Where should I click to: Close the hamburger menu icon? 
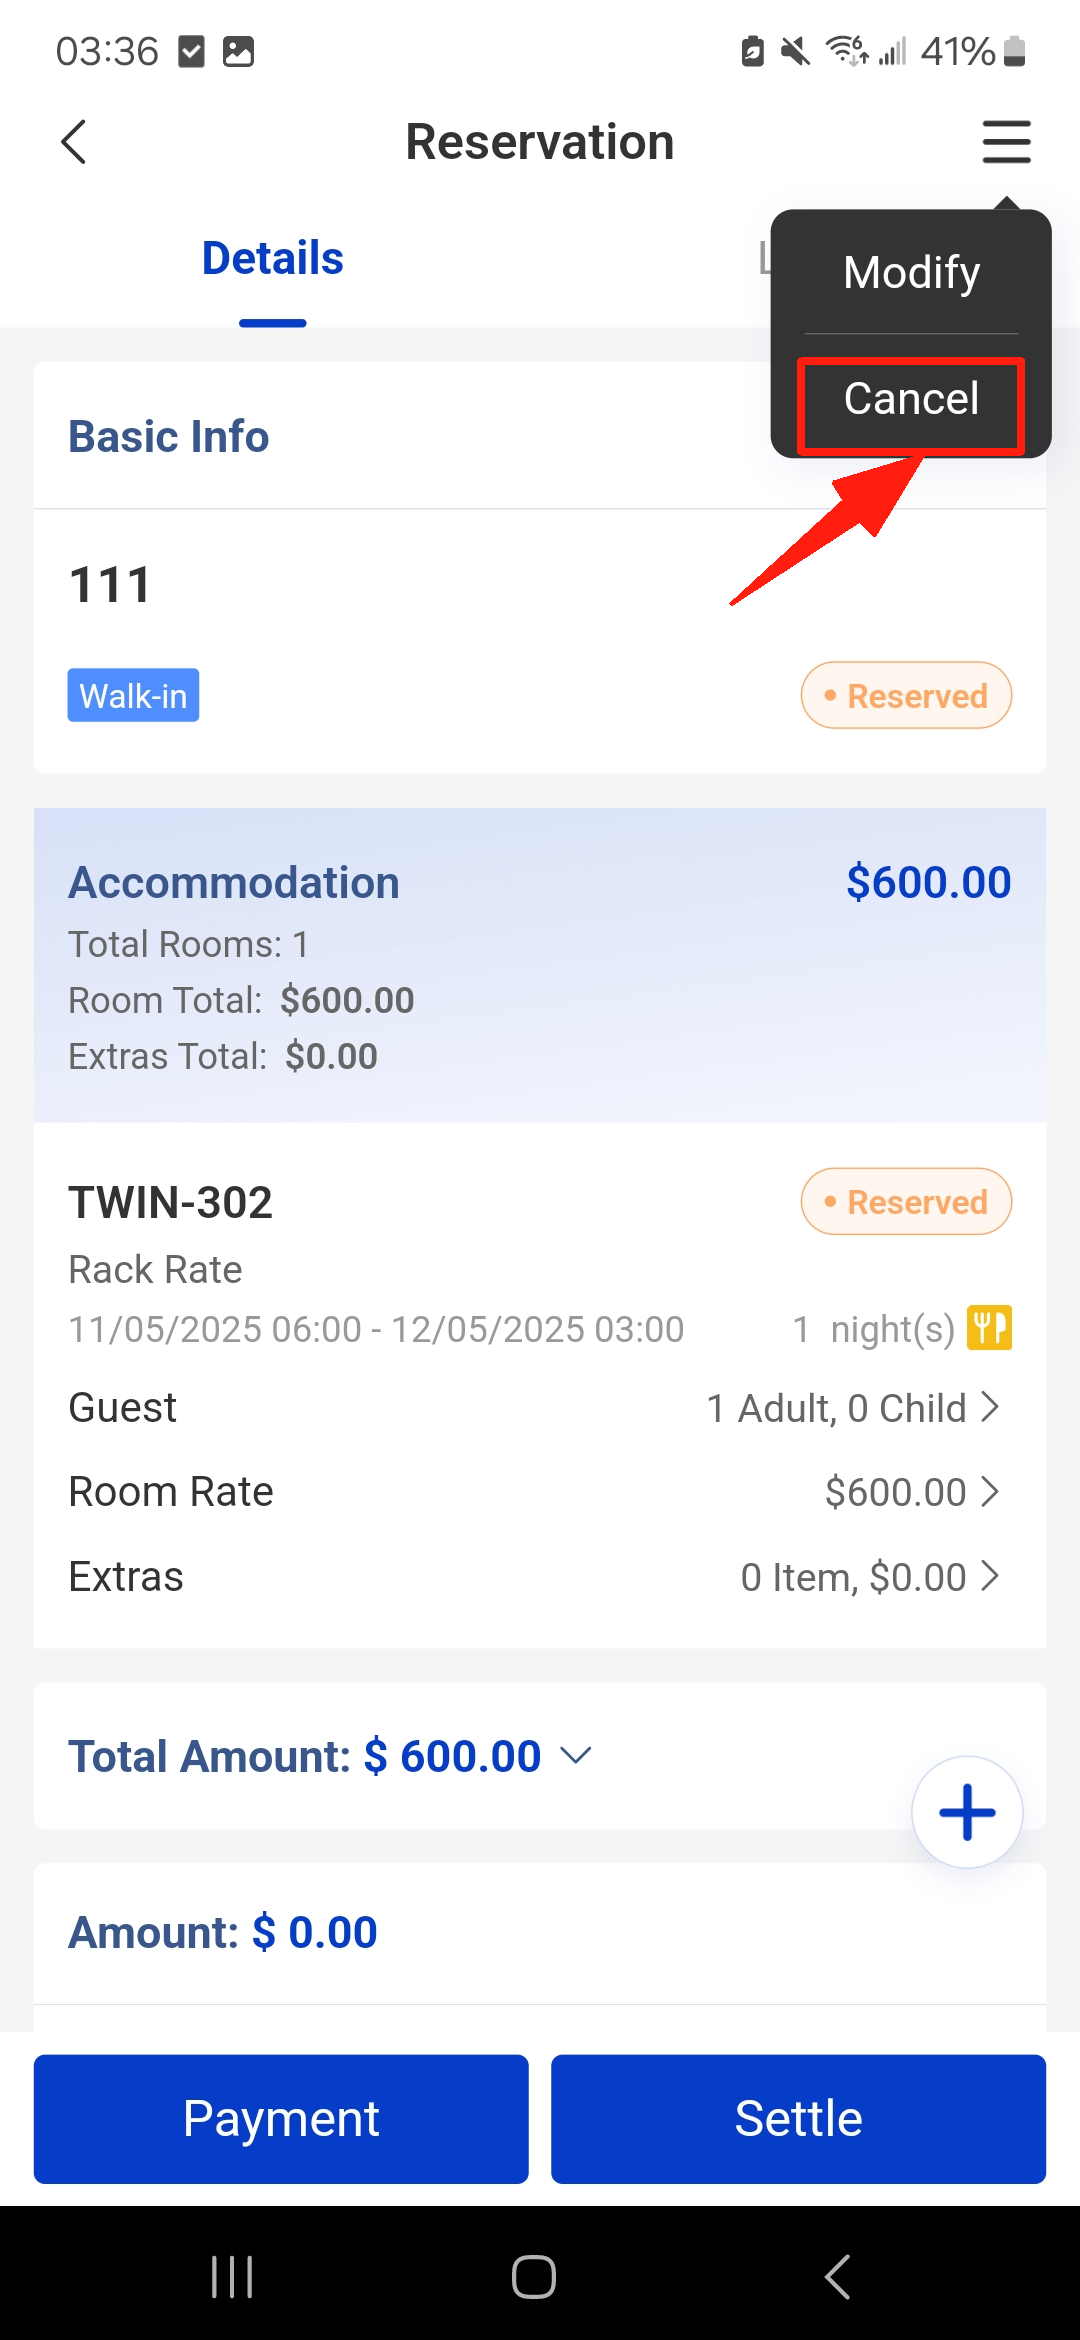tap(1005, 142)
